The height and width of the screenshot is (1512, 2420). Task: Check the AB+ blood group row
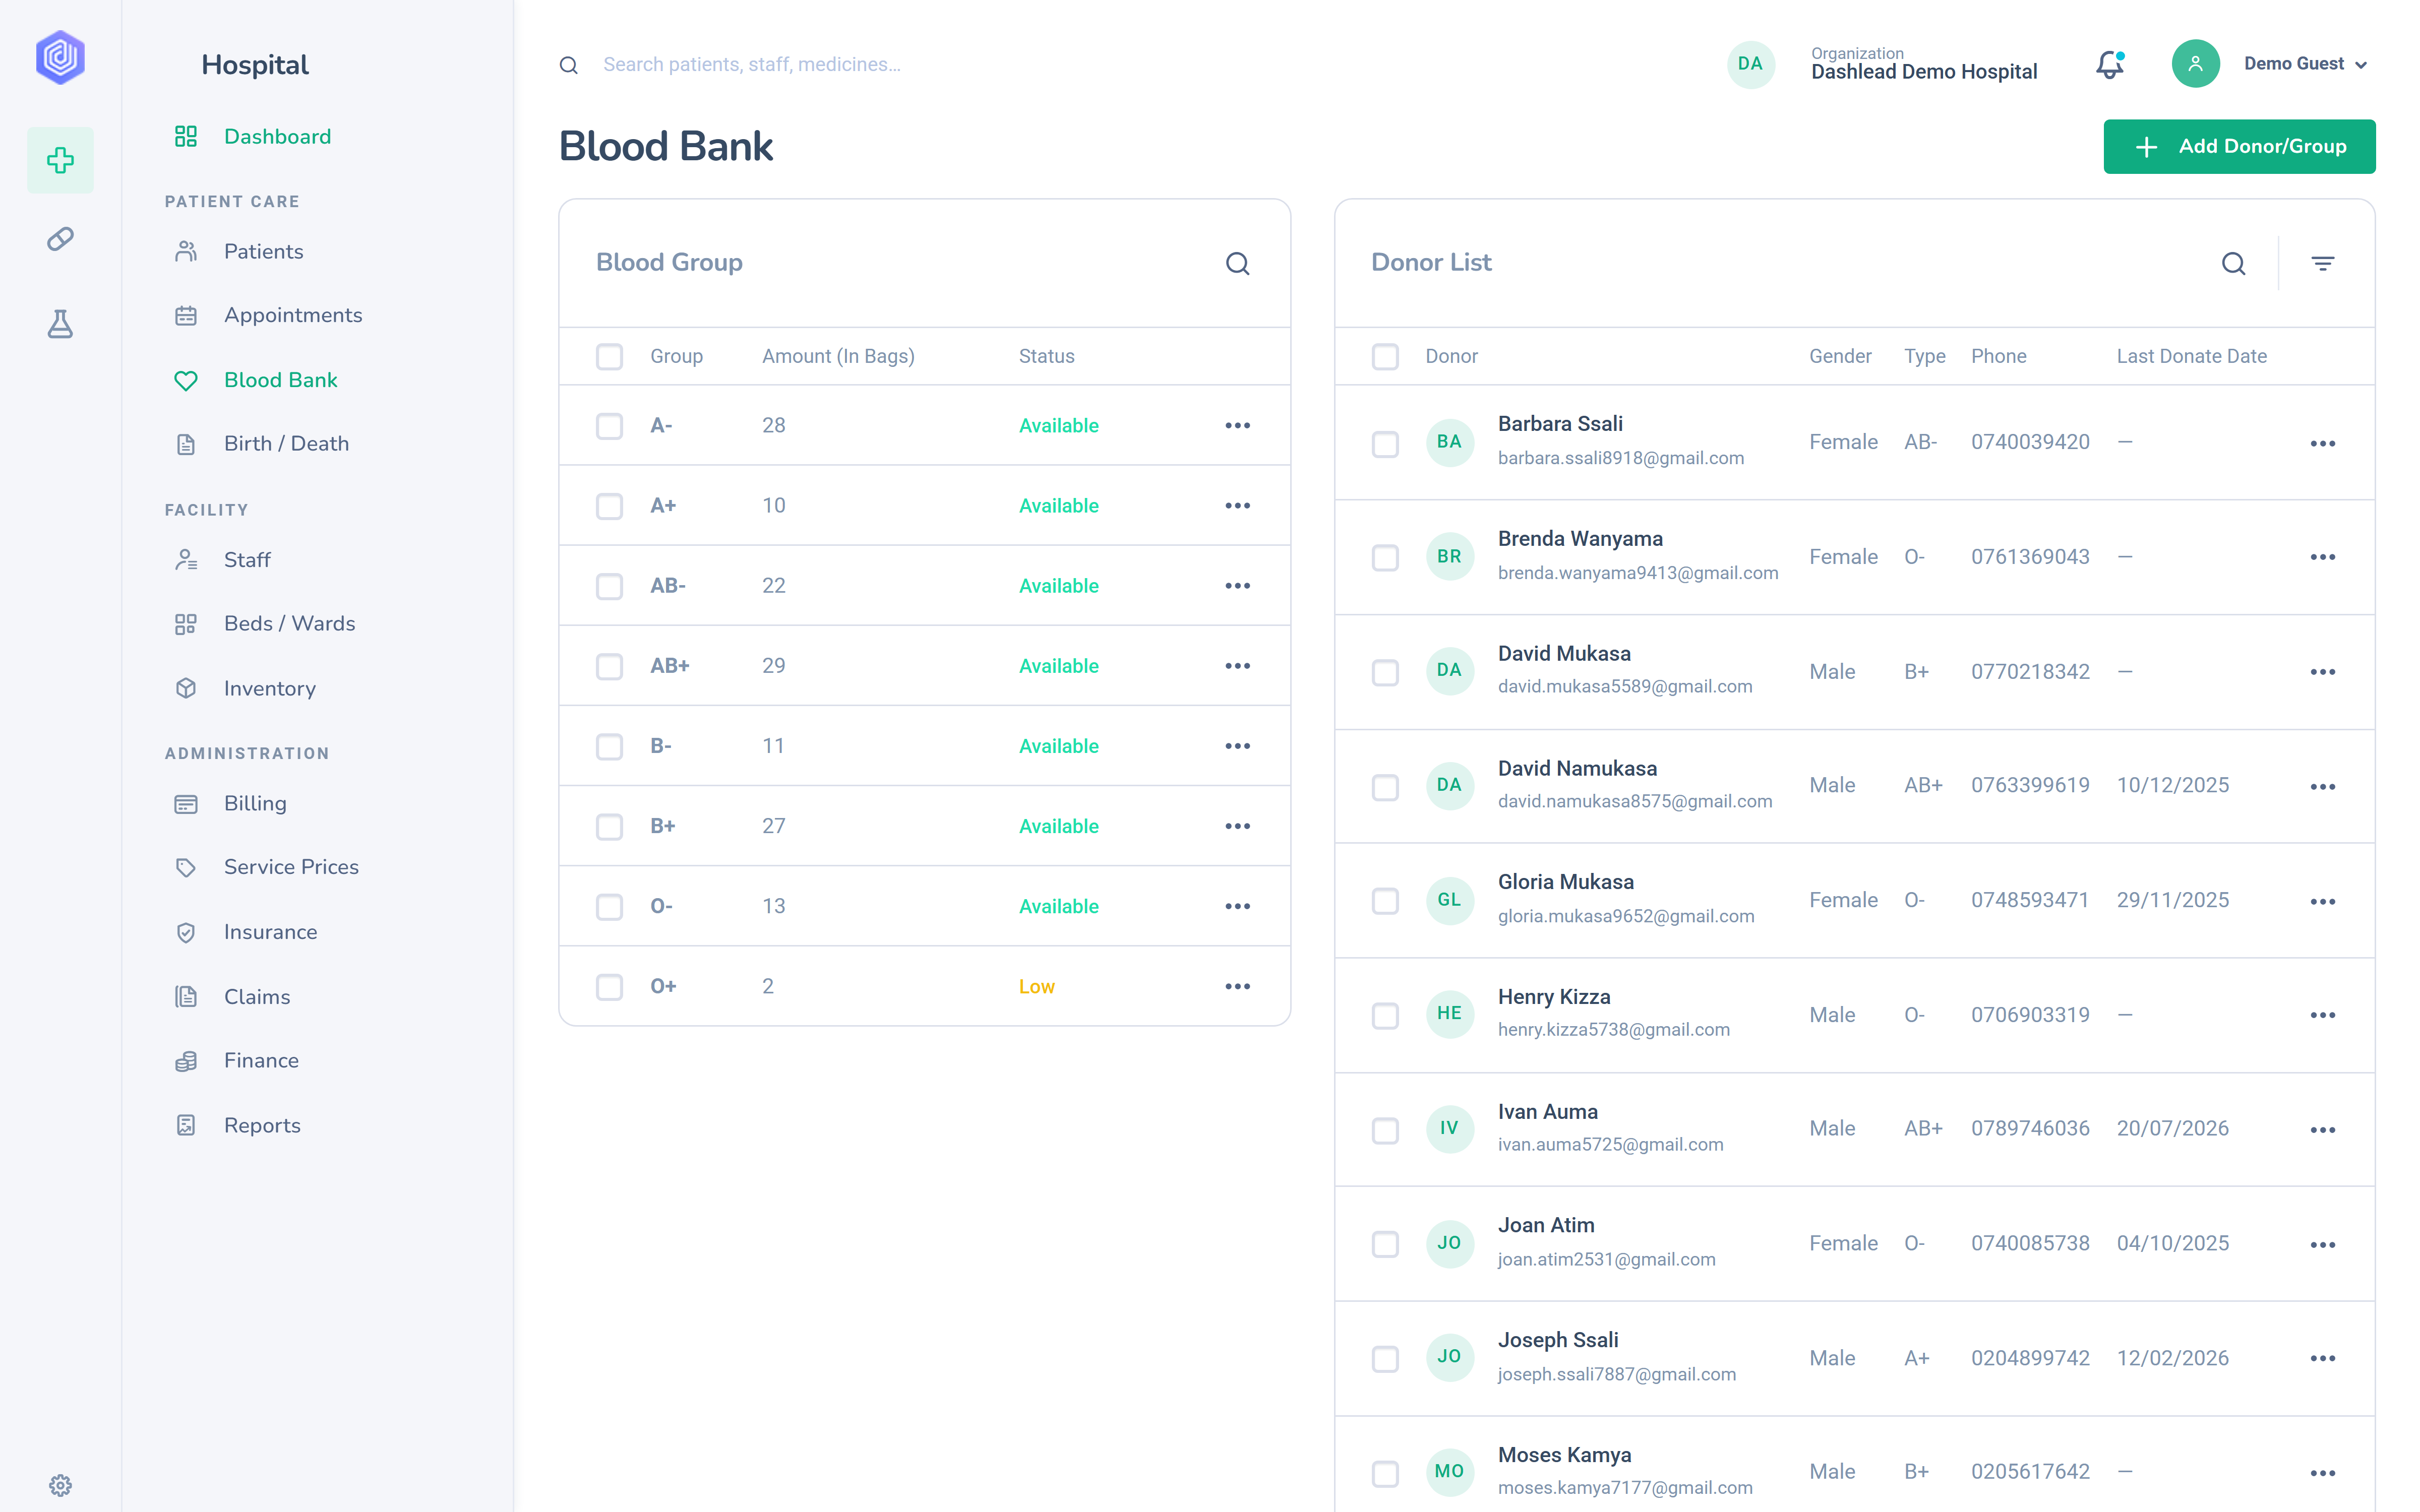point(609,666)
